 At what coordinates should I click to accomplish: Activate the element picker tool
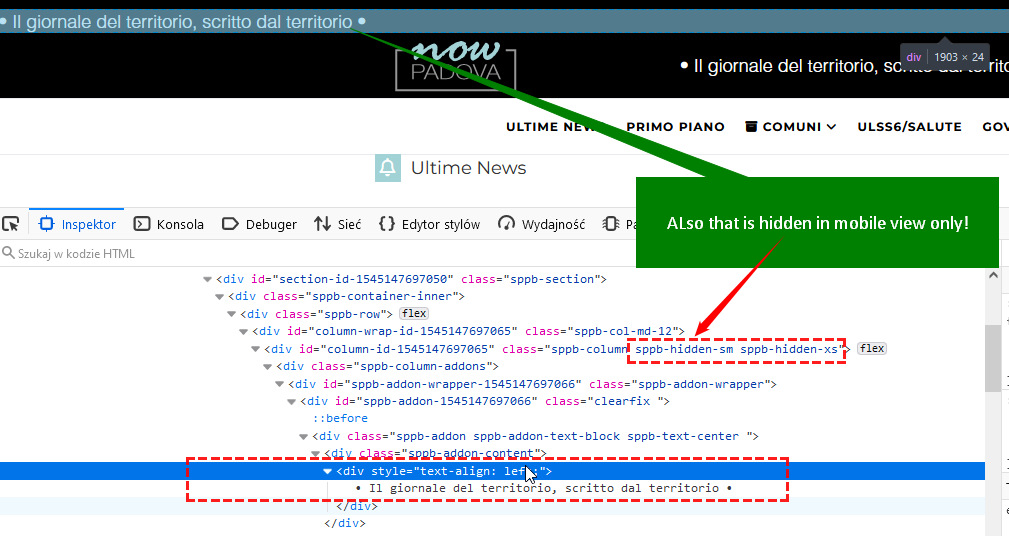[x=11, y=224]
